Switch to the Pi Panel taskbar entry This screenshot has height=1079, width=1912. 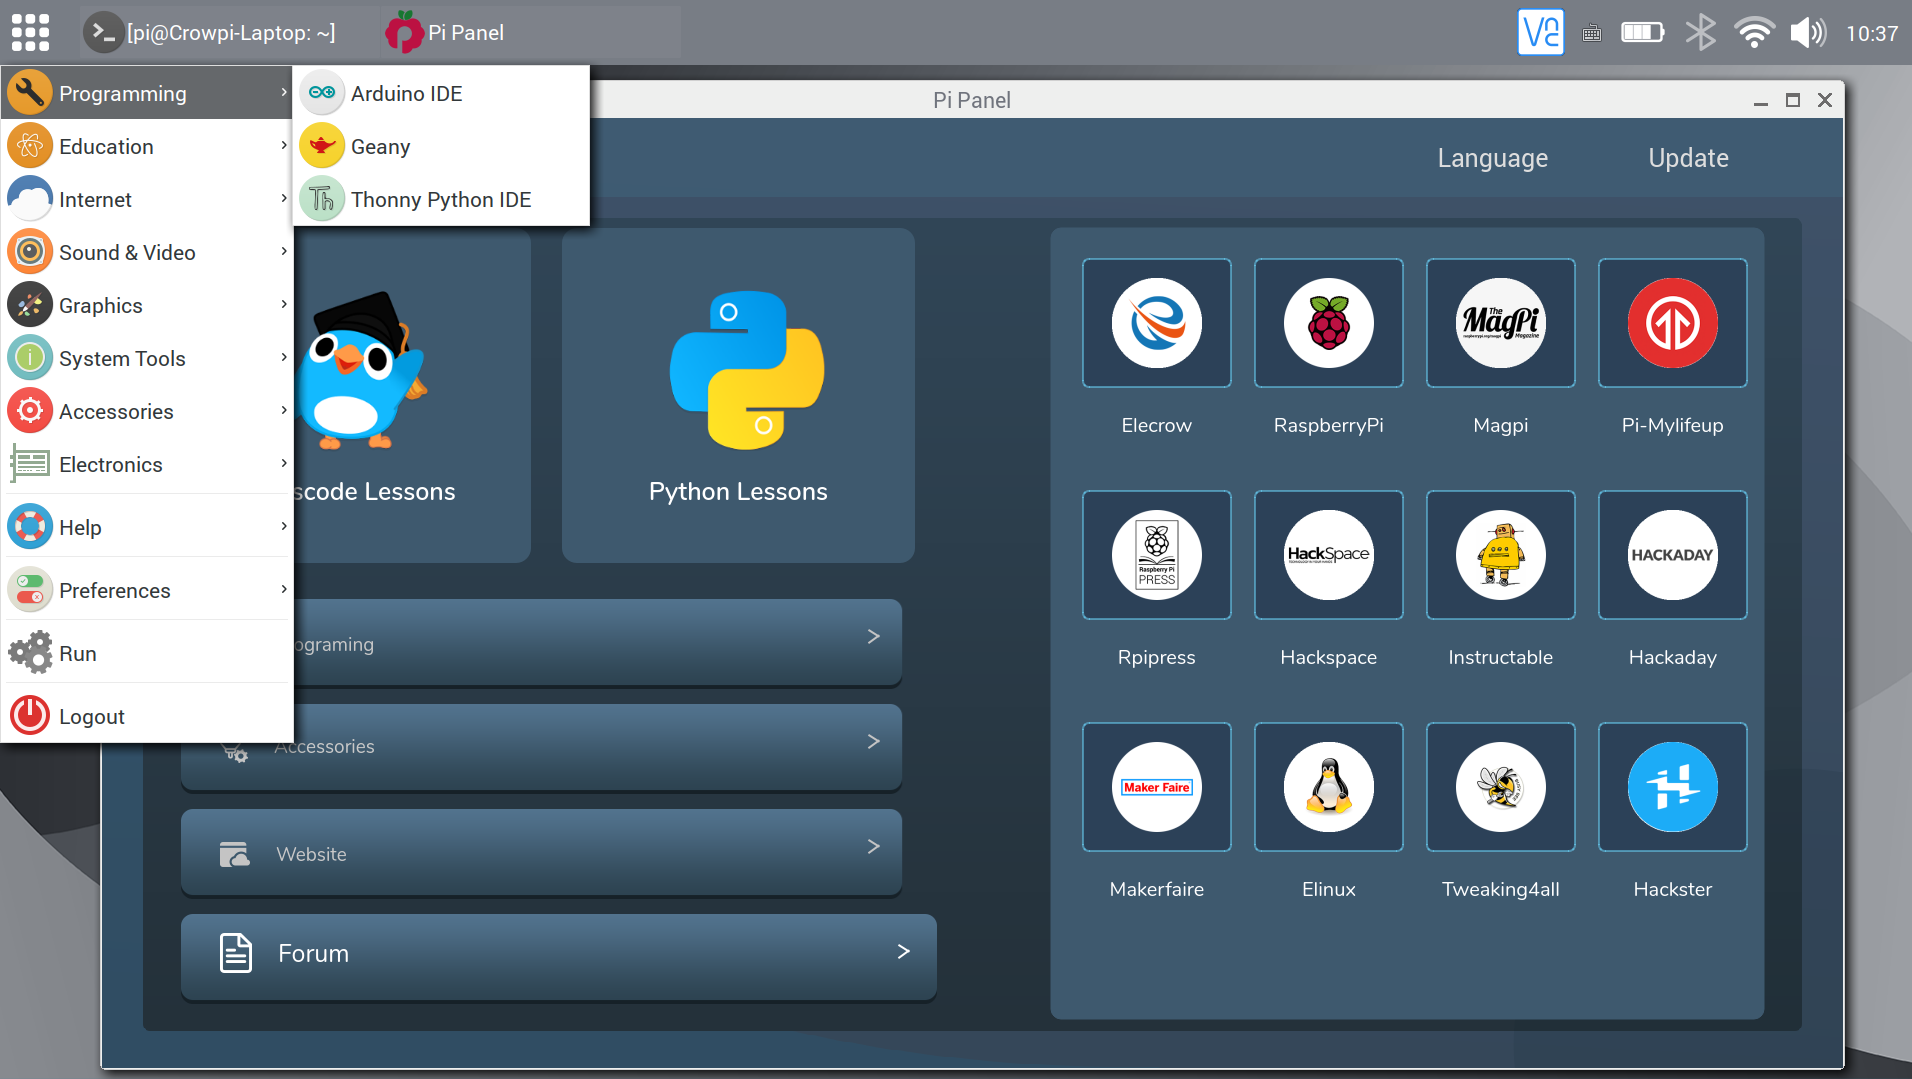531,32
